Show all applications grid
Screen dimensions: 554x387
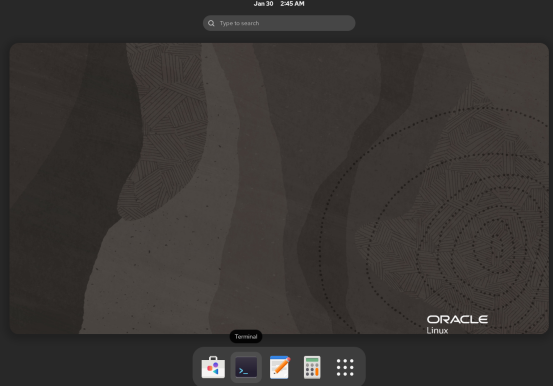tap(345, 367)
